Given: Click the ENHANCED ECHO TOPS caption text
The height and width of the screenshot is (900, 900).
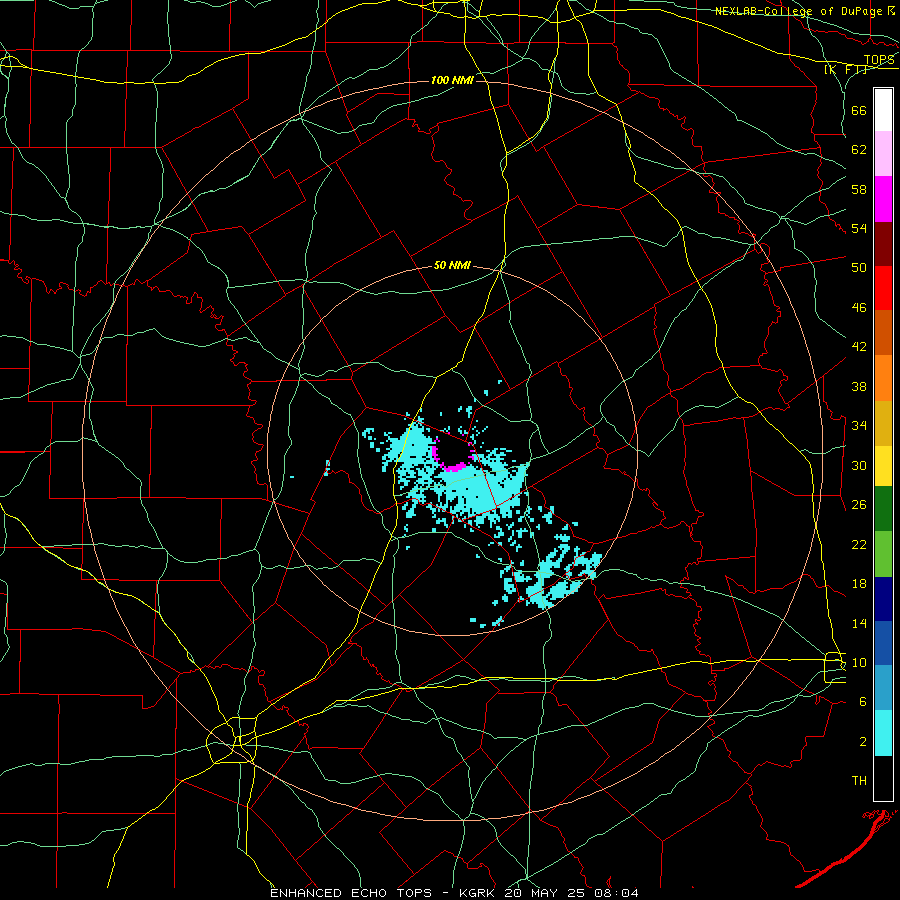Looking at the screenshot, I should point(354,893).
